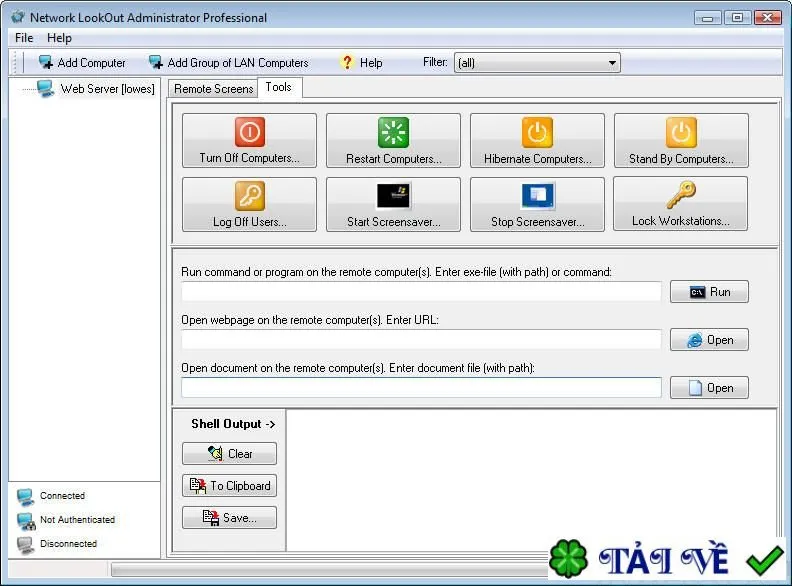The width and height of the screenshot is (792, 586).
Task: Click the Start Screensaver... label
Action: [393, 222]
